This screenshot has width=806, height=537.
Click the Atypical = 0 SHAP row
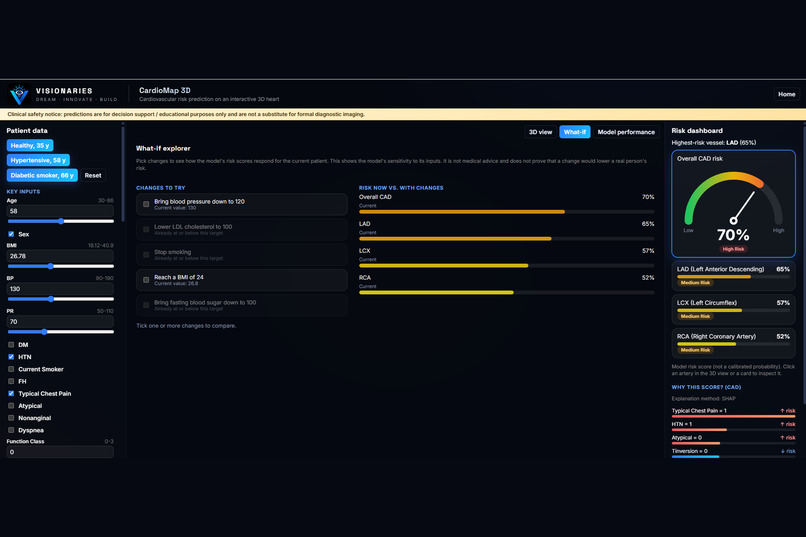click(x=733, y=439)
